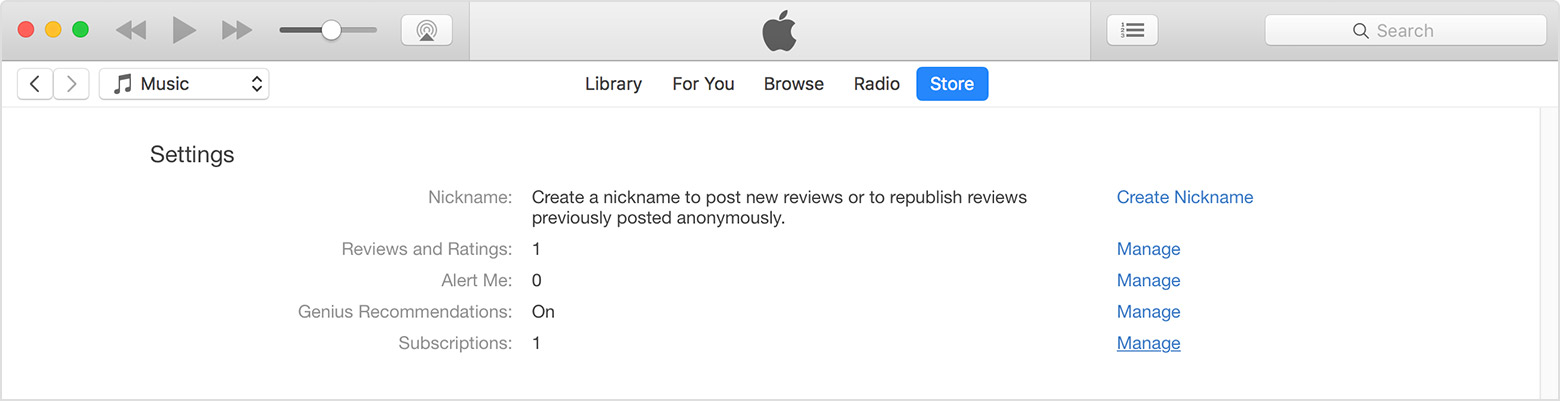Select the Store tab
The height and width of the screenshot is (402, 1560).
pos(951,84)
